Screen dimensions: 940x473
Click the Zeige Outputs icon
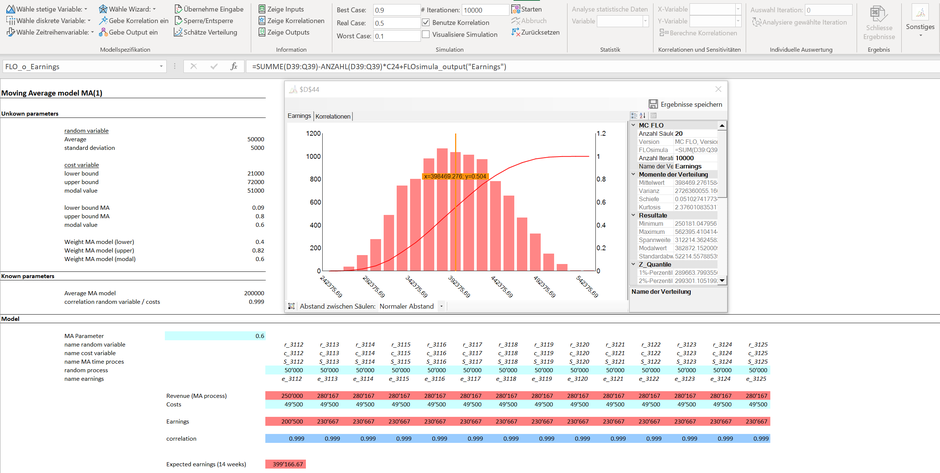click(263, 32)
